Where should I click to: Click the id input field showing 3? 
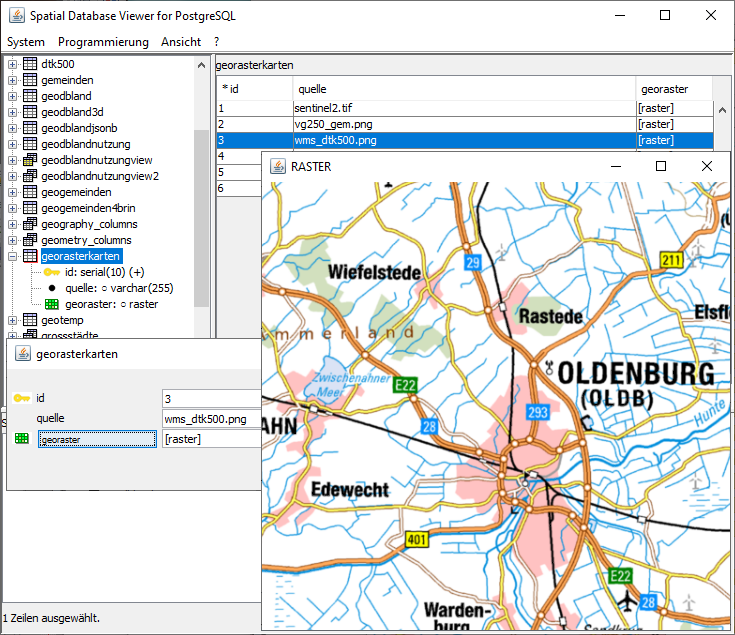(211, 399)
